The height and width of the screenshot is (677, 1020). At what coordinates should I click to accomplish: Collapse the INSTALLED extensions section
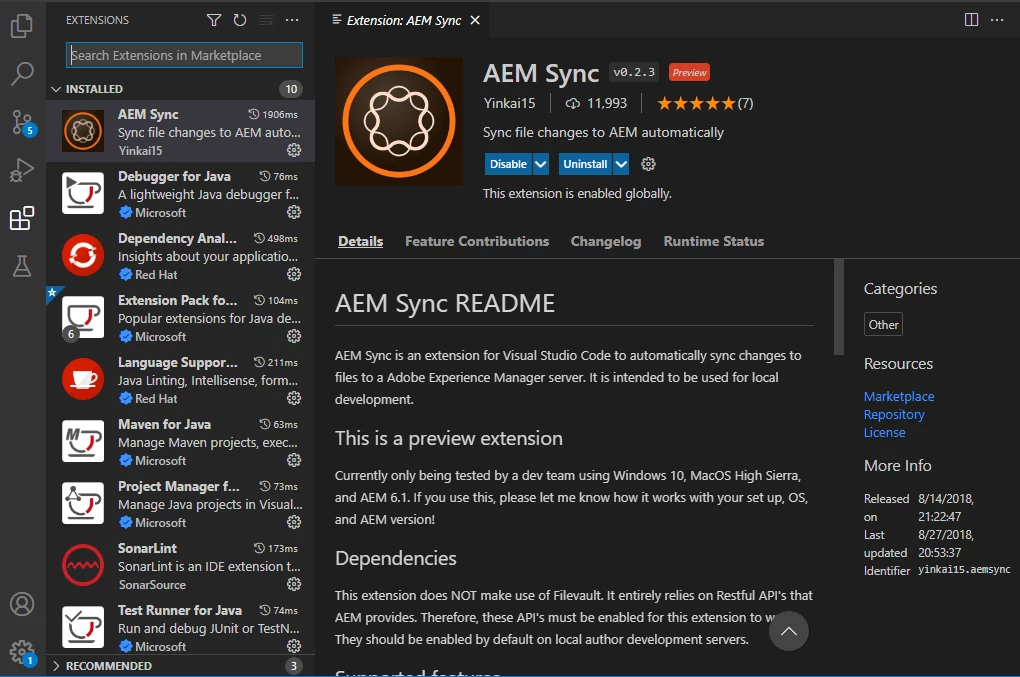point(180,89)
